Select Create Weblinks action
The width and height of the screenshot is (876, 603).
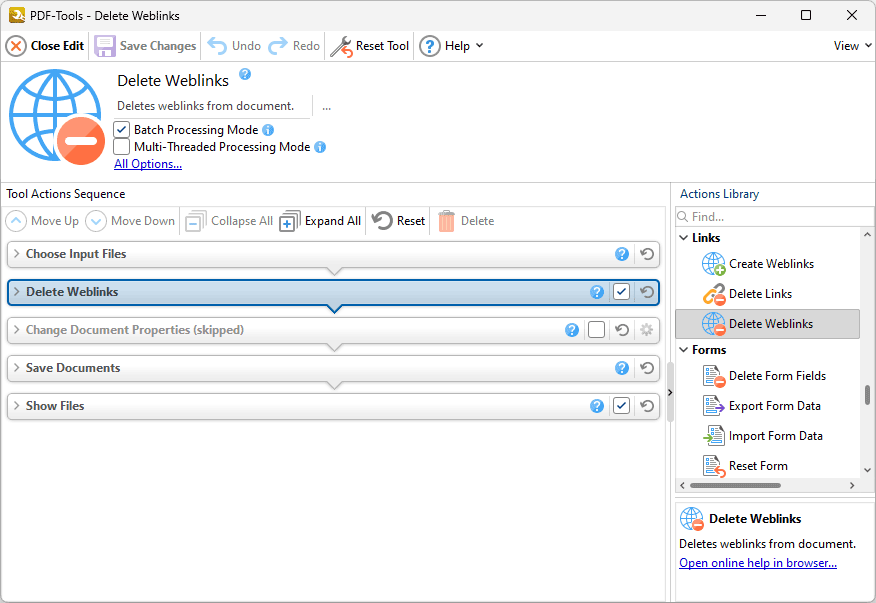coord(767,264)
